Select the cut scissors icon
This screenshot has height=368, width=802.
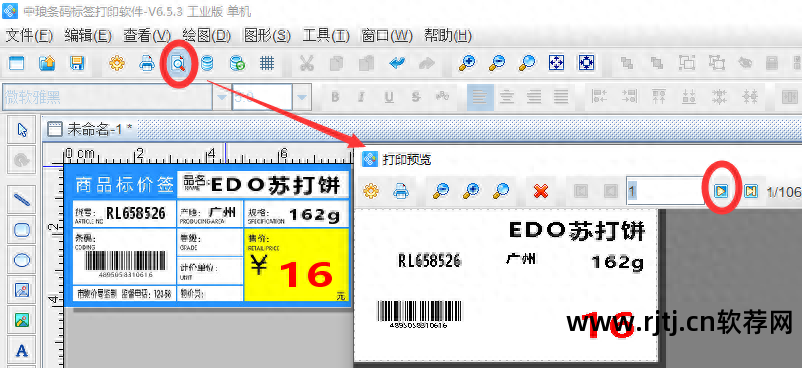point(306,63)
